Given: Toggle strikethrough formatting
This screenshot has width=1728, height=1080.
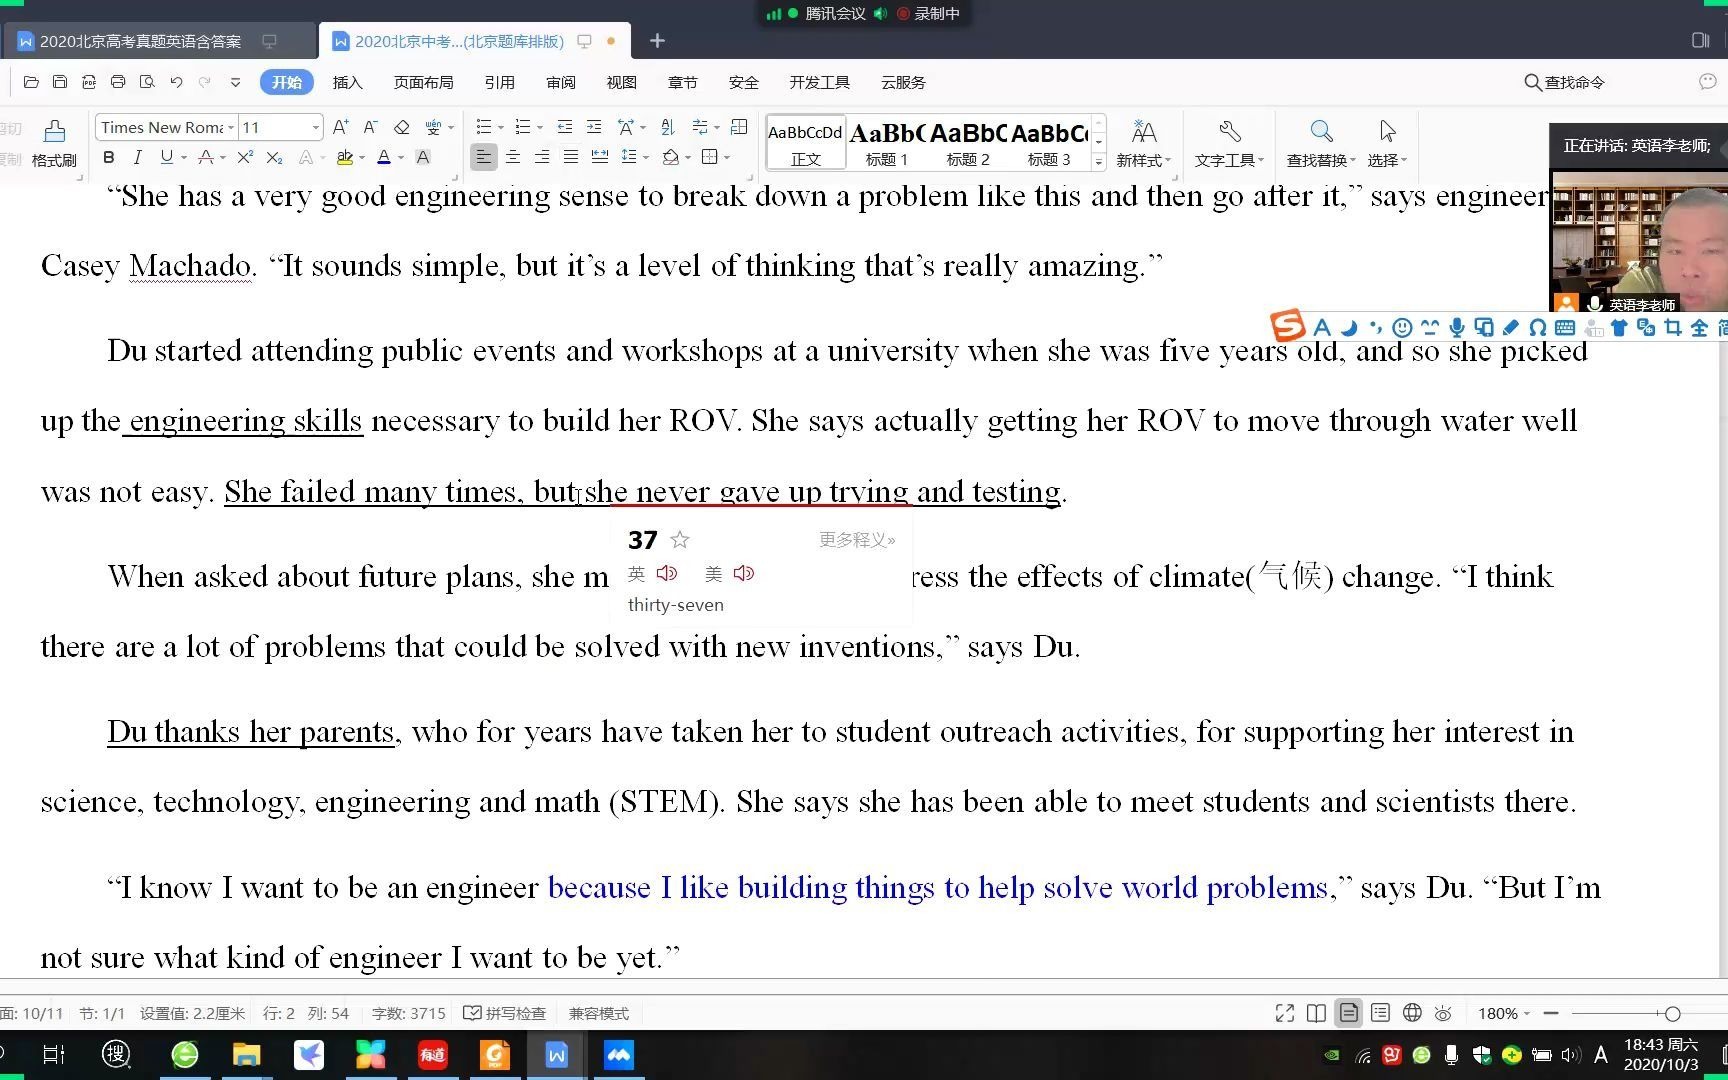Looking at the screenshot, I should coord(205,157).
